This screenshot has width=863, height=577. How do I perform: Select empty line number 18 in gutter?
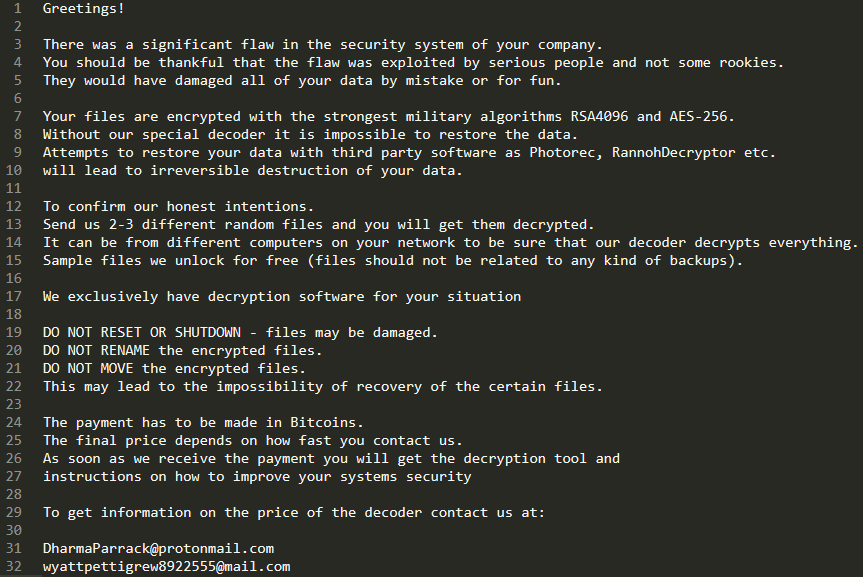pos(14,314)
